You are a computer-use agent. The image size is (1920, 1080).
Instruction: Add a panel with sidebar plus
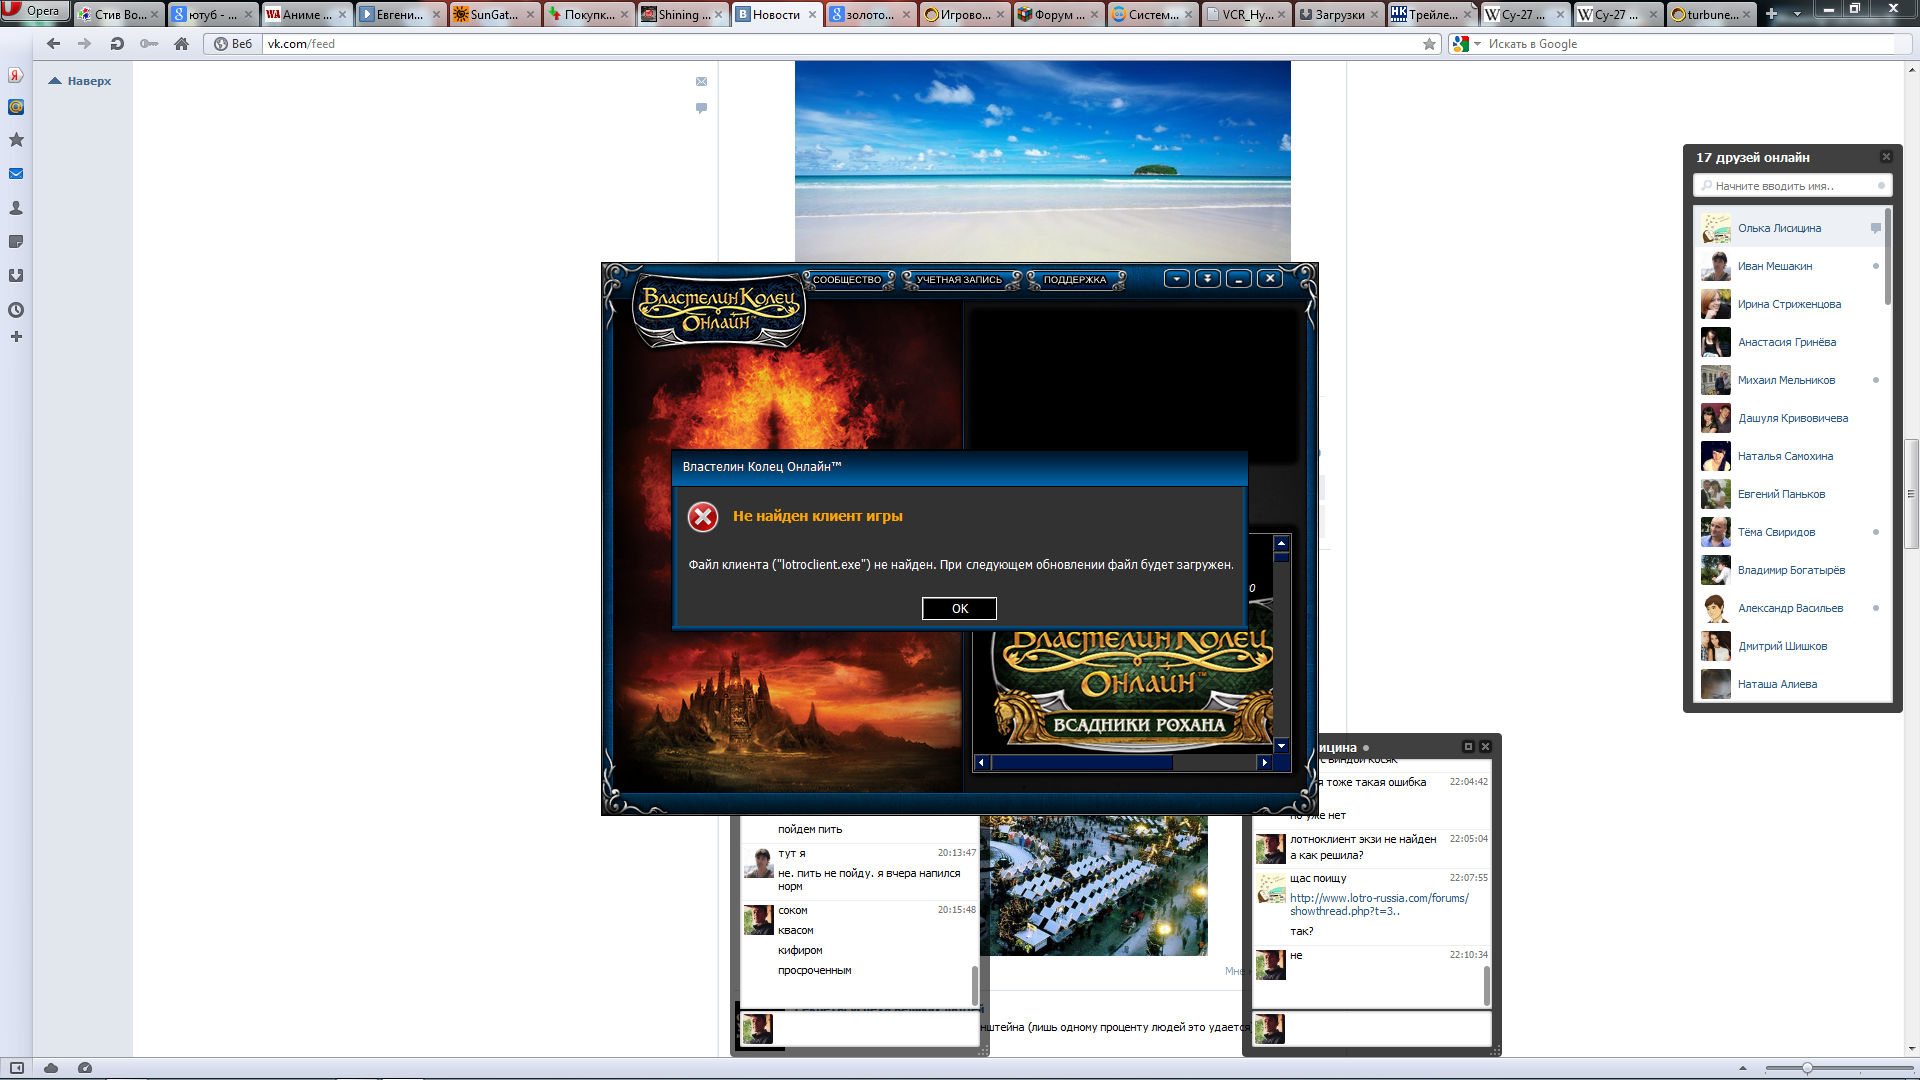(x=16, y=337)
